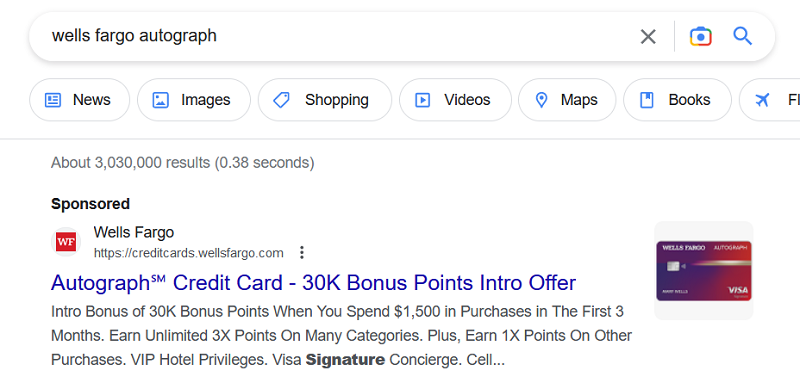Click the Shopping filter tag icon
The height and width of the screenshot is (389, 800).
tap(281, 100)
